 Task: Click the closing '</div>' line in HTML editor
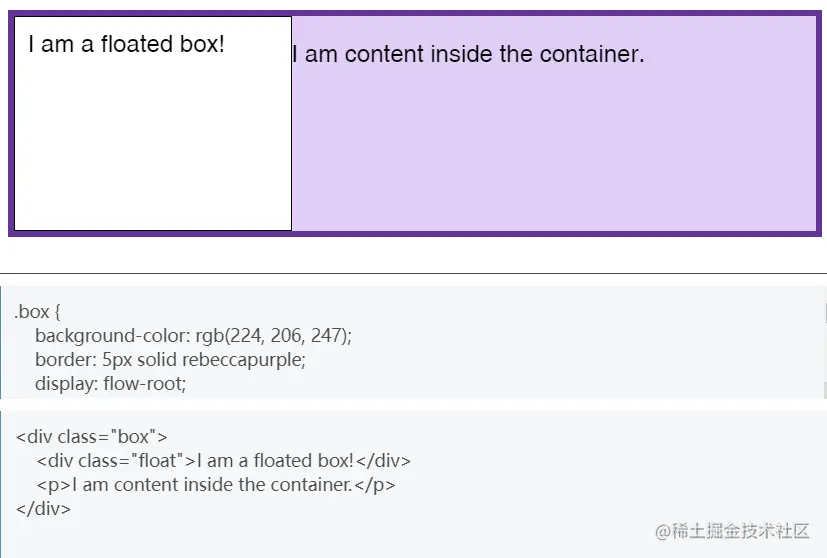click(x=43, y=509)
